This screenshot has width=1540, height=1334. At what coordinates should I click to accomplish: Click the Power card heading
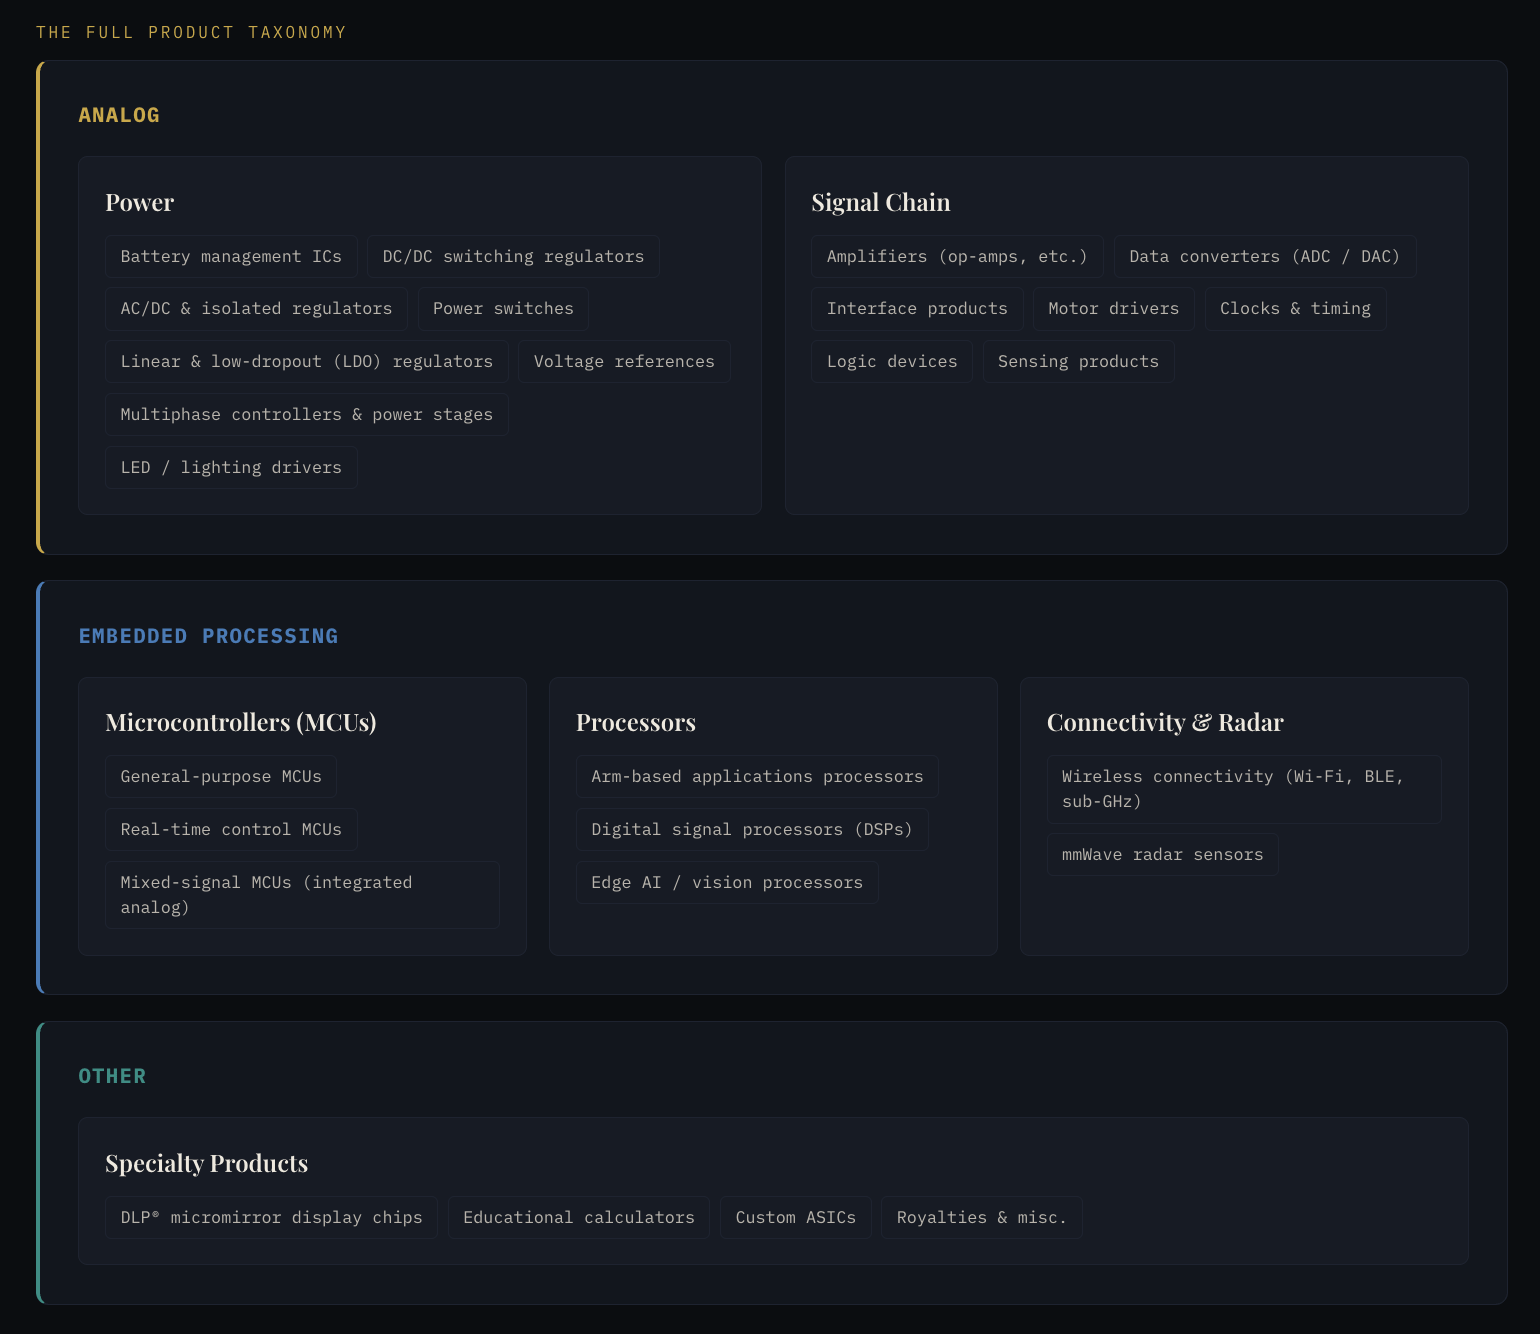140,203
